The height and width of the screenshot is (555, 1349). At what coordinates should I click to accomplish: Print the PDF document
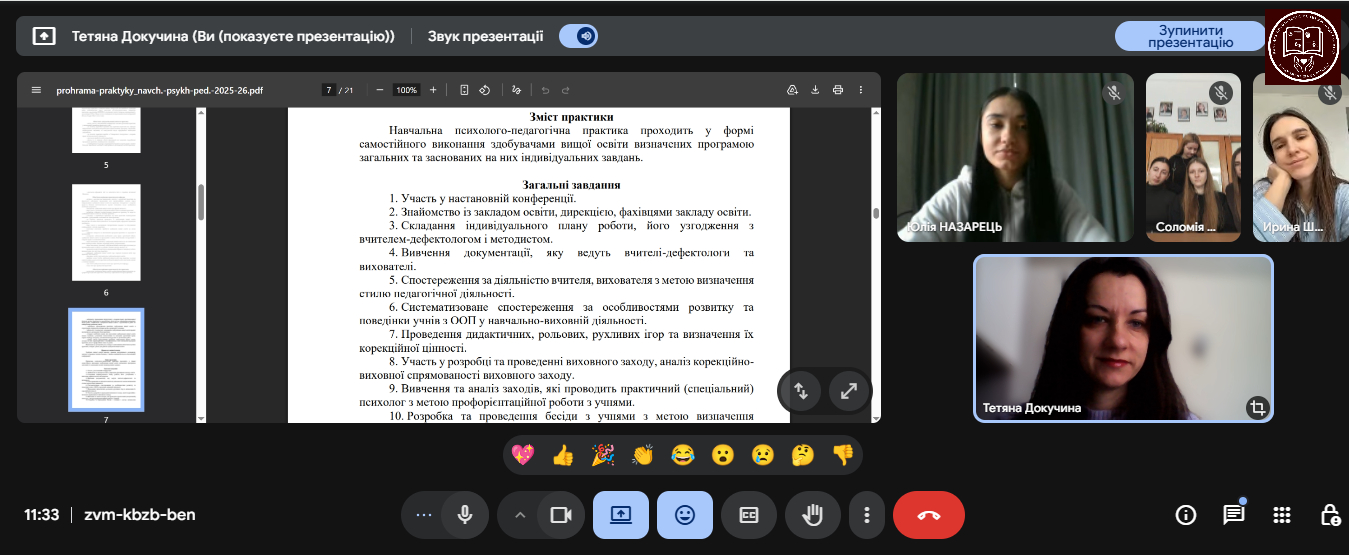838,90
